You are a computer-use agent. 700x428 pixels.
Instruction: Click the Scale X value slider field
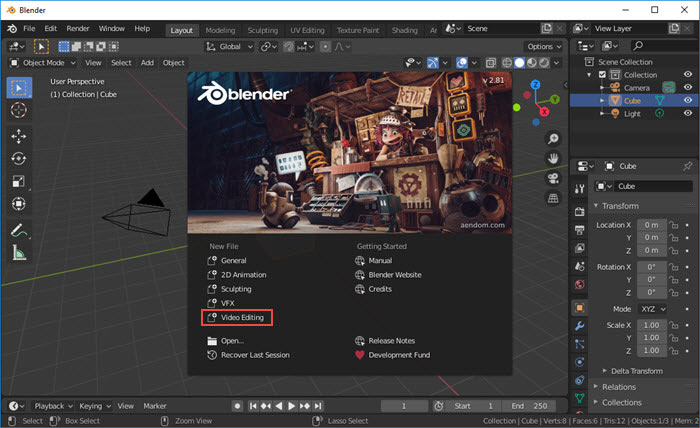pyautogui.click(x=650, y=325)
